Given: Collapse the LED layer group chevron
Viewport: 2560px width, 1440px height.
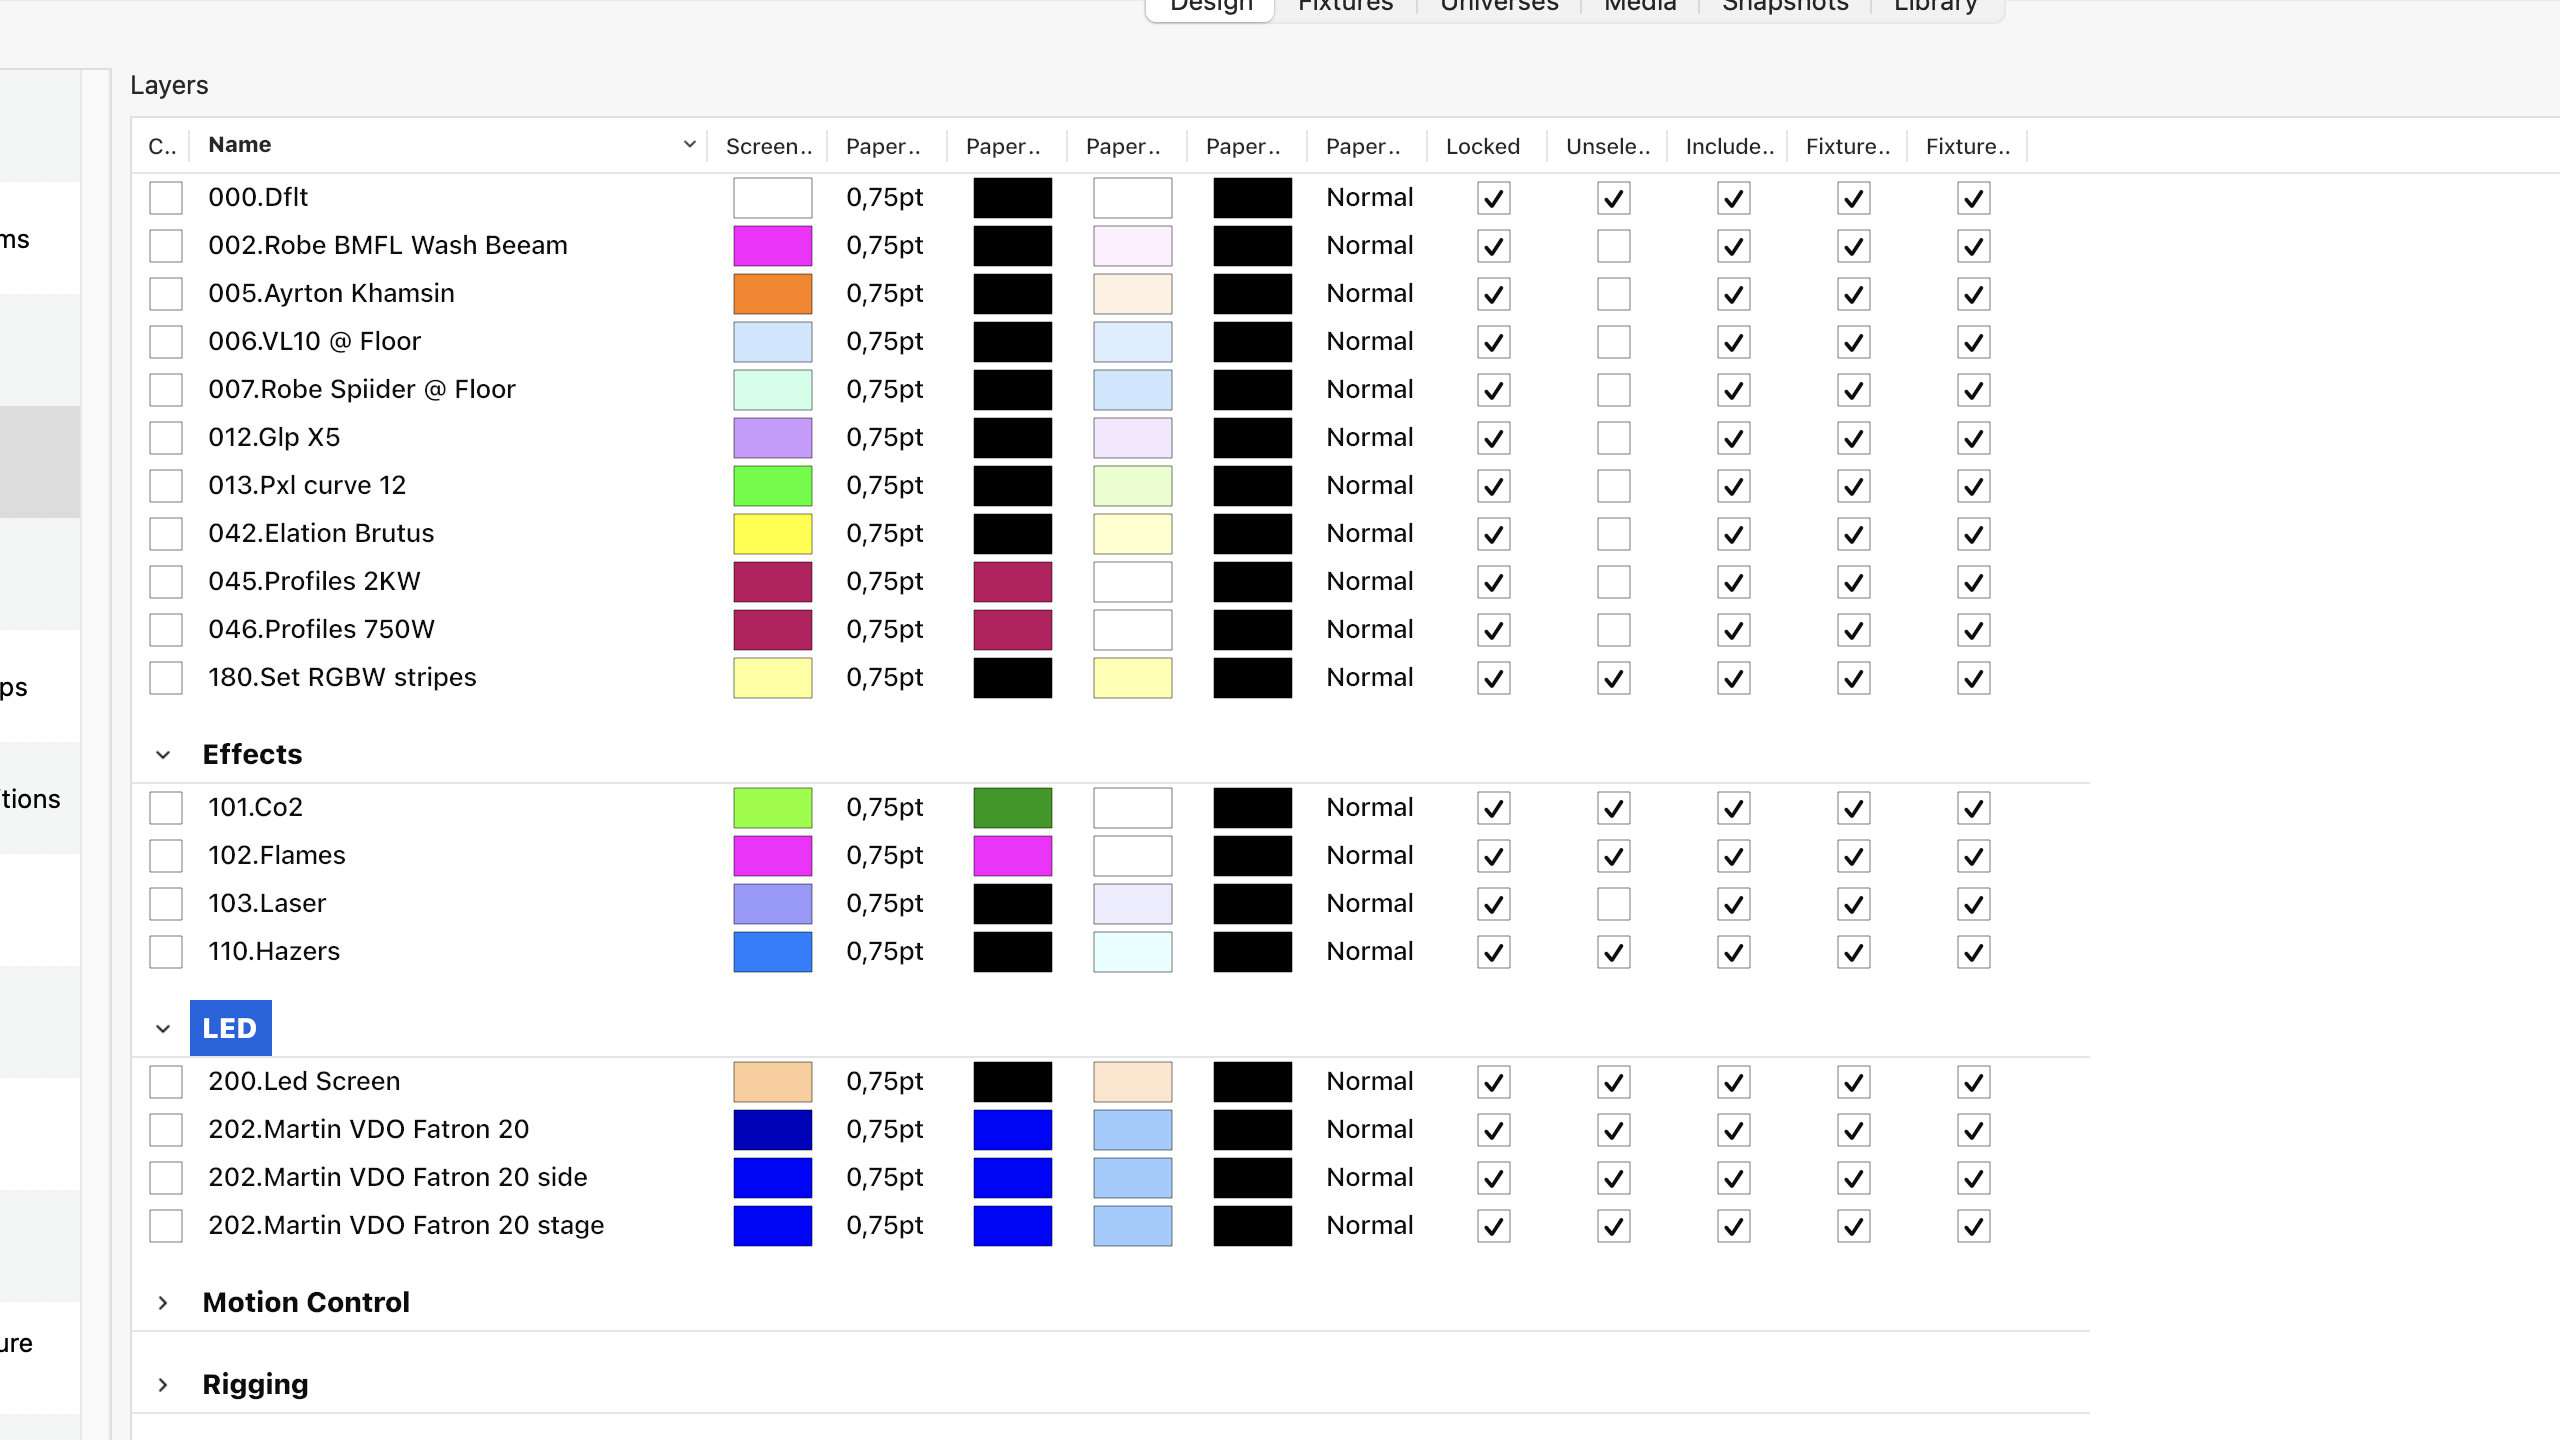Looking at the screenshot, I should (x=163, y=1029).
